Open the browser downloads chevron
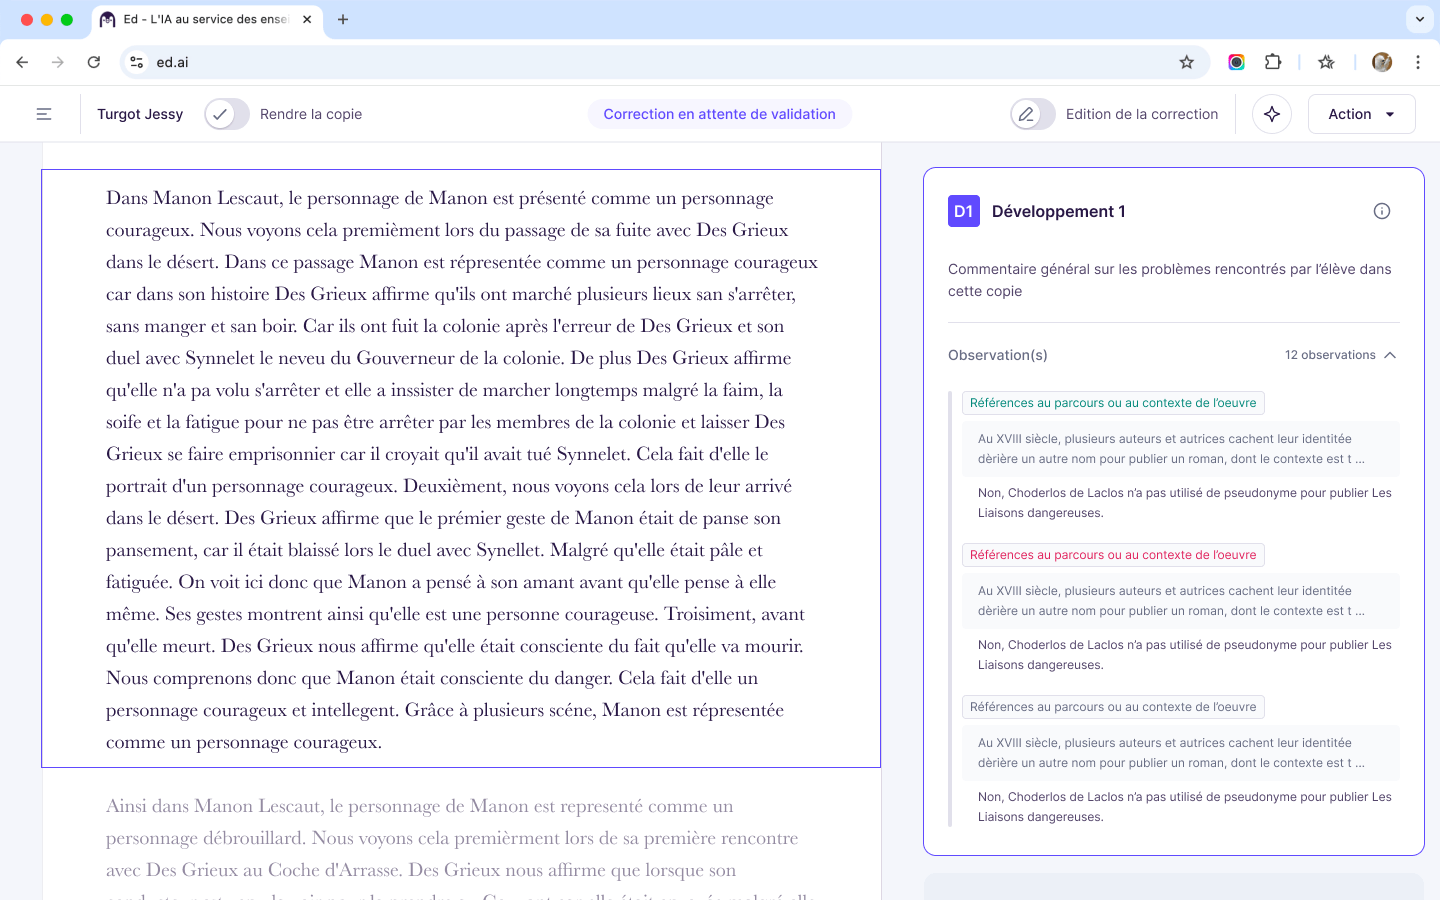The width and height of the screenshot is (1440, 900). click(x=1419, y=19)
